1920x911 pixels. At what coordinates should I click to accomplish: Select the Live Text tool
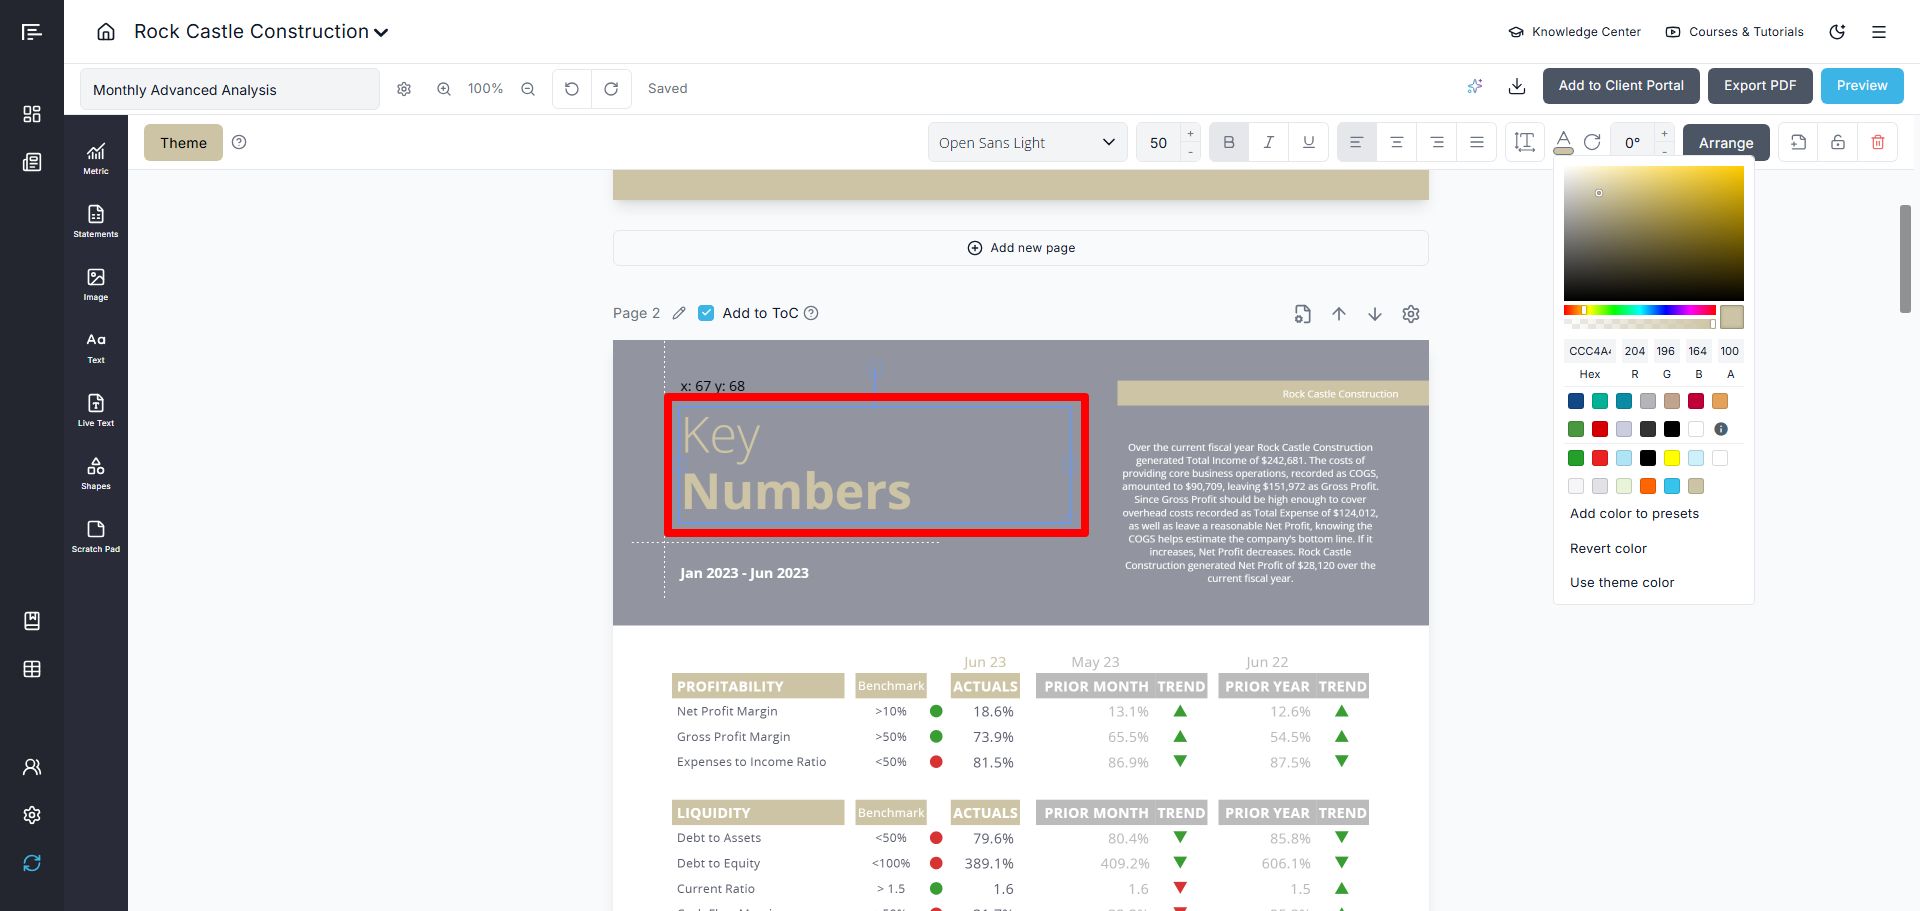point(96,410)
